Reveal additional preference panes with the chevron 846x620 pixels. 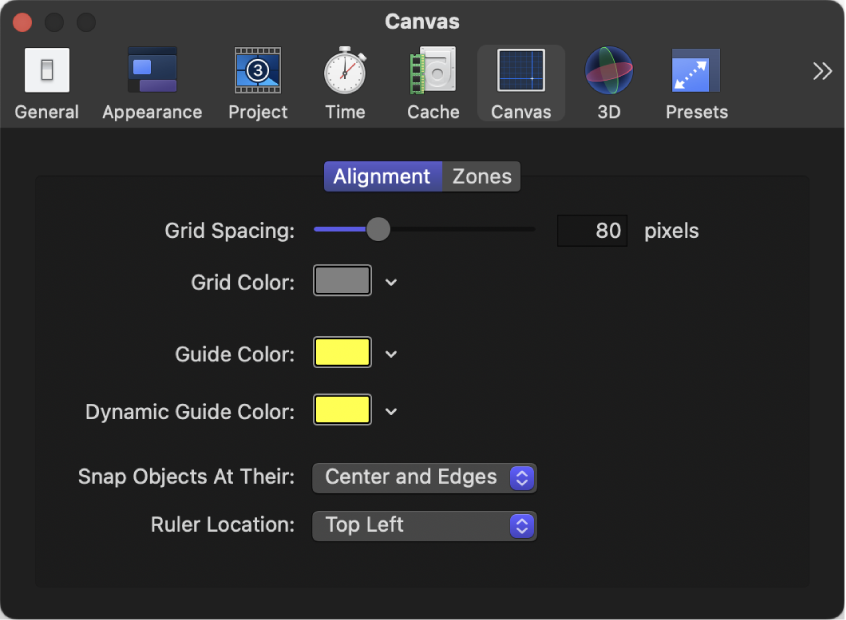822,70
